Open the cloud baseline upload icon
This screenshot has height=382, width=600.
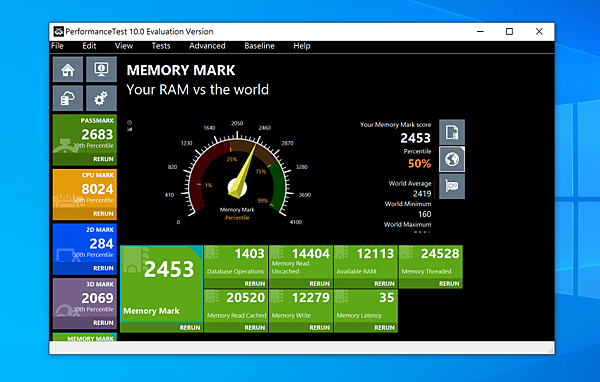click(68, 98)
